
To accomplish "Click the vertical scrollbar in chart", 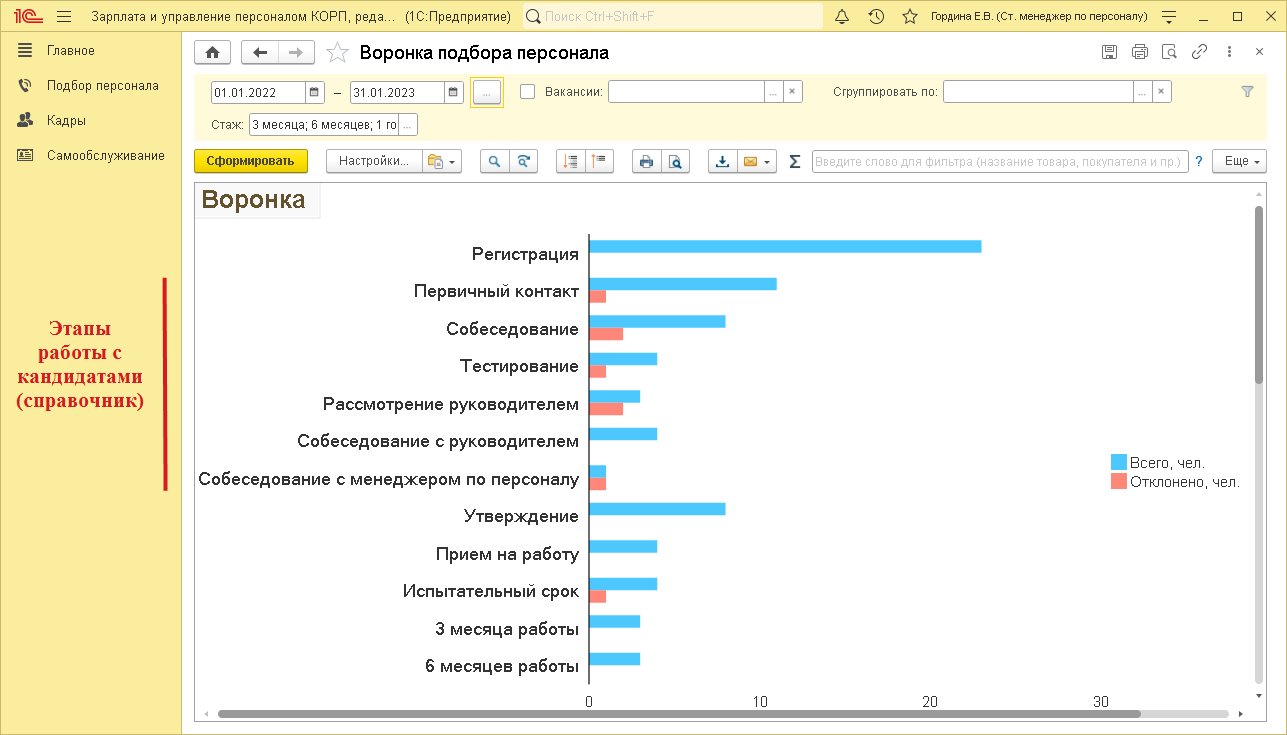I will (x=1259, y=295).
